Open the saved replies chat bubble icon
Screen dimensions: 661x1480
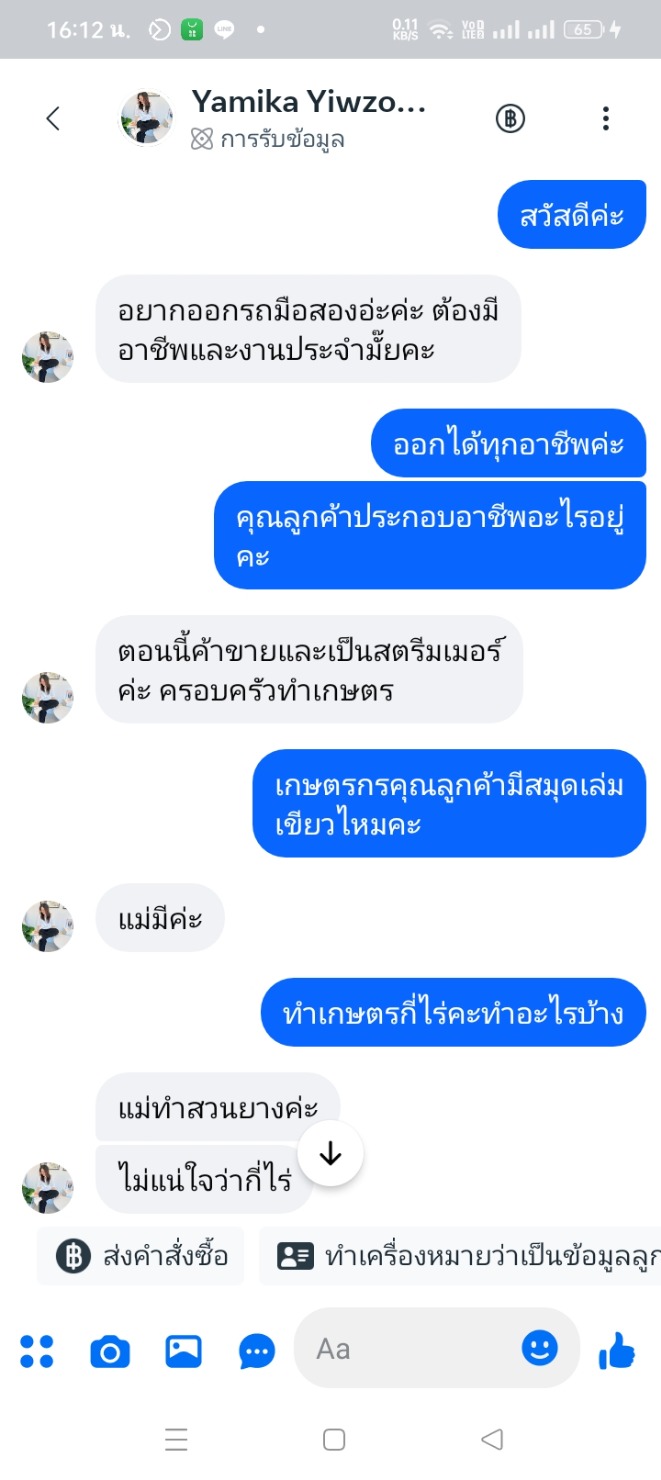pyautogui.click(x=258, y=1352)
